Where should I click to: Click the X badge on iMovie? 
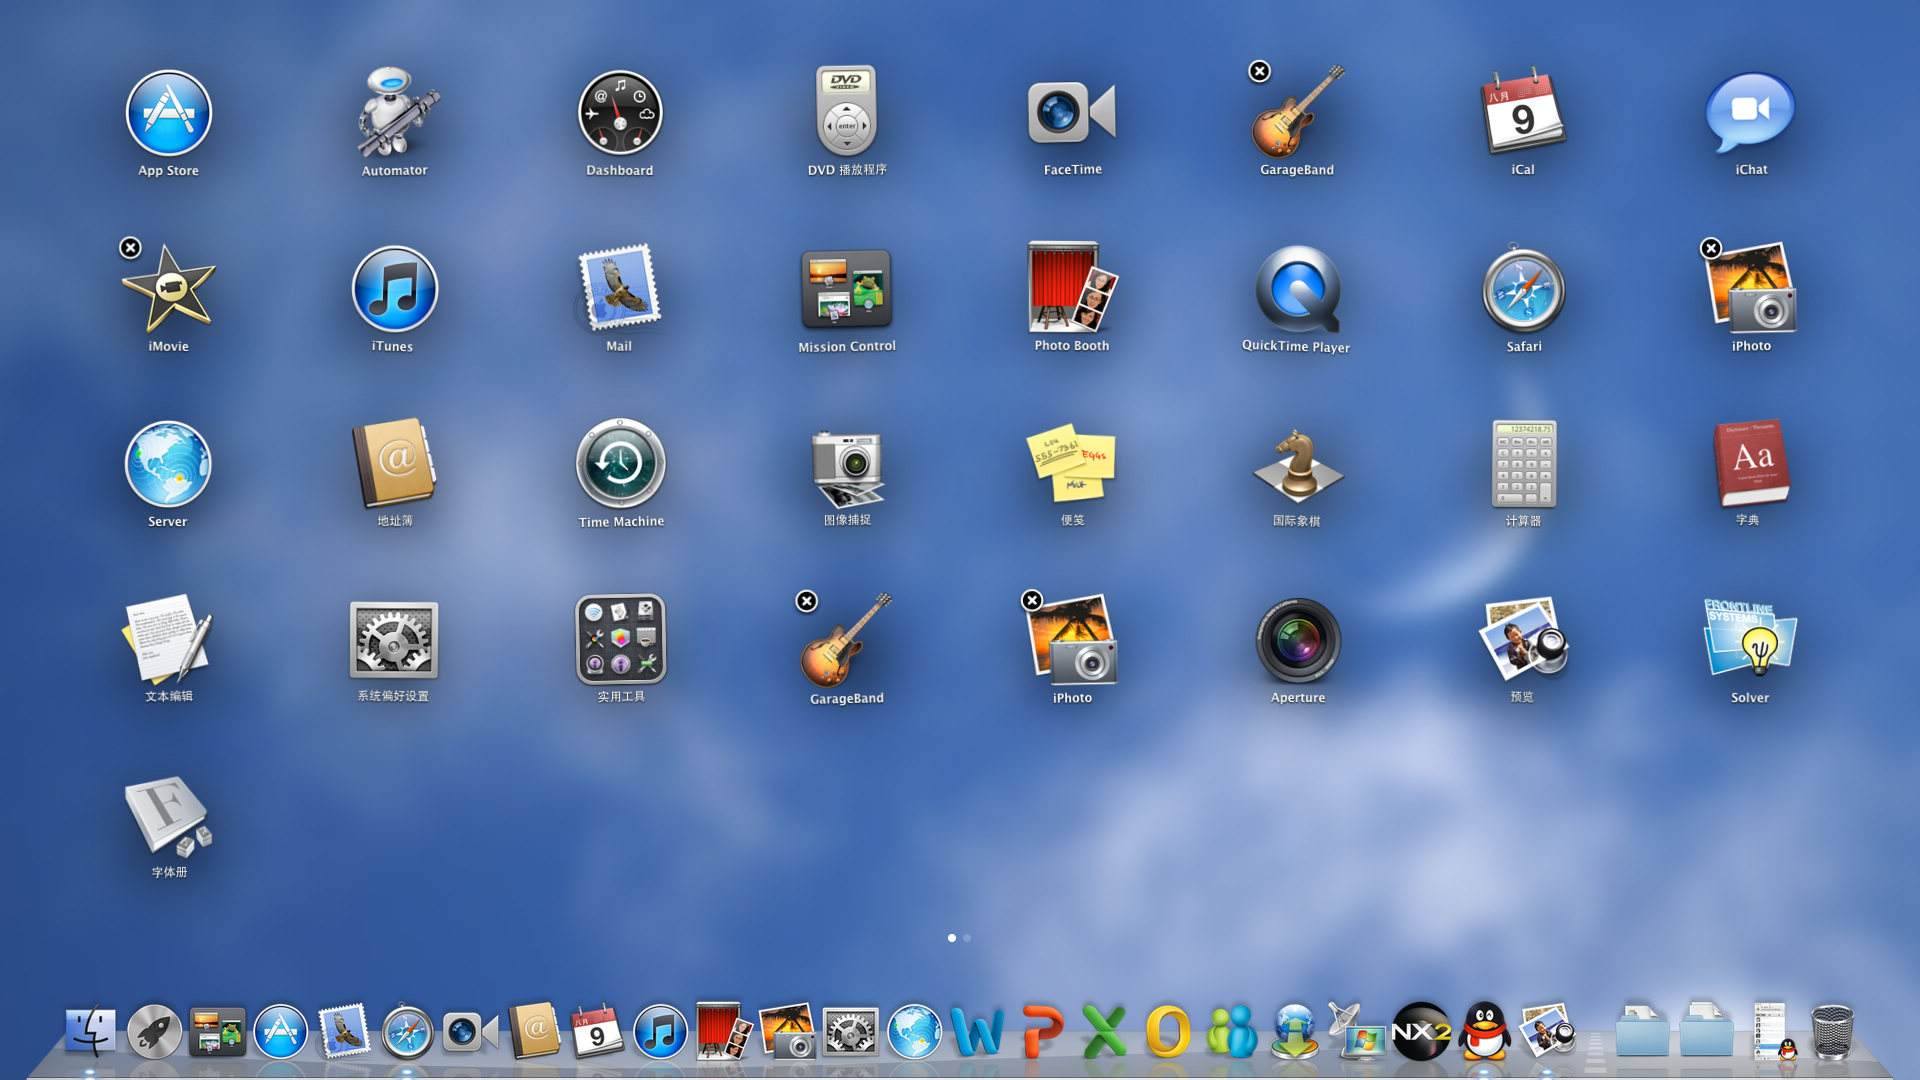(x=130, y=248)
